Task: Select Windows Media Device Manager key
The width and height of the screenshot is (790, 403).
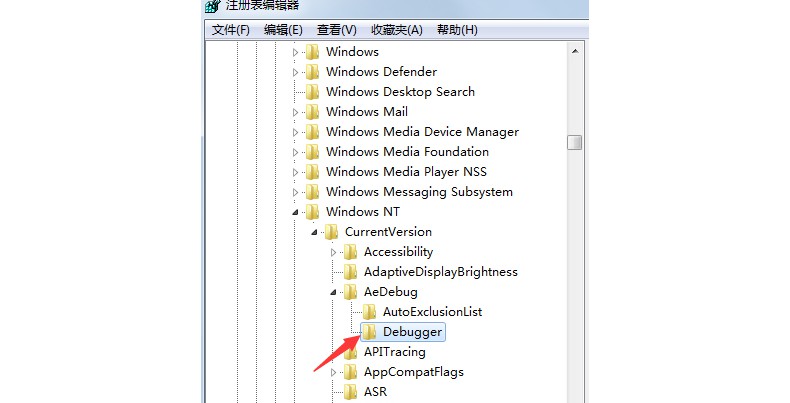Action: (422, 132)
